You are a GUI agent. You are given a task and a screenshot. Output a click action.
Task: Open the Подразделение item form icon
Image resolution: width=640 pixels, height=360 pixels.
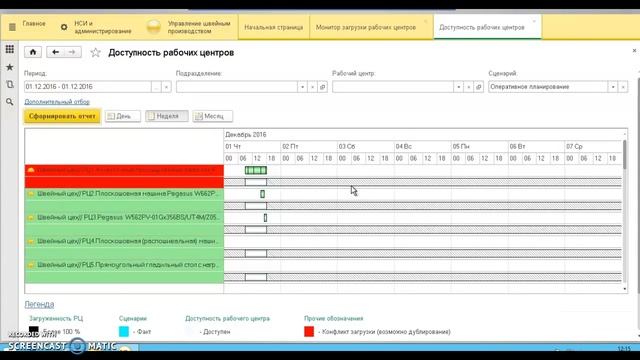[x=322, y=87]
